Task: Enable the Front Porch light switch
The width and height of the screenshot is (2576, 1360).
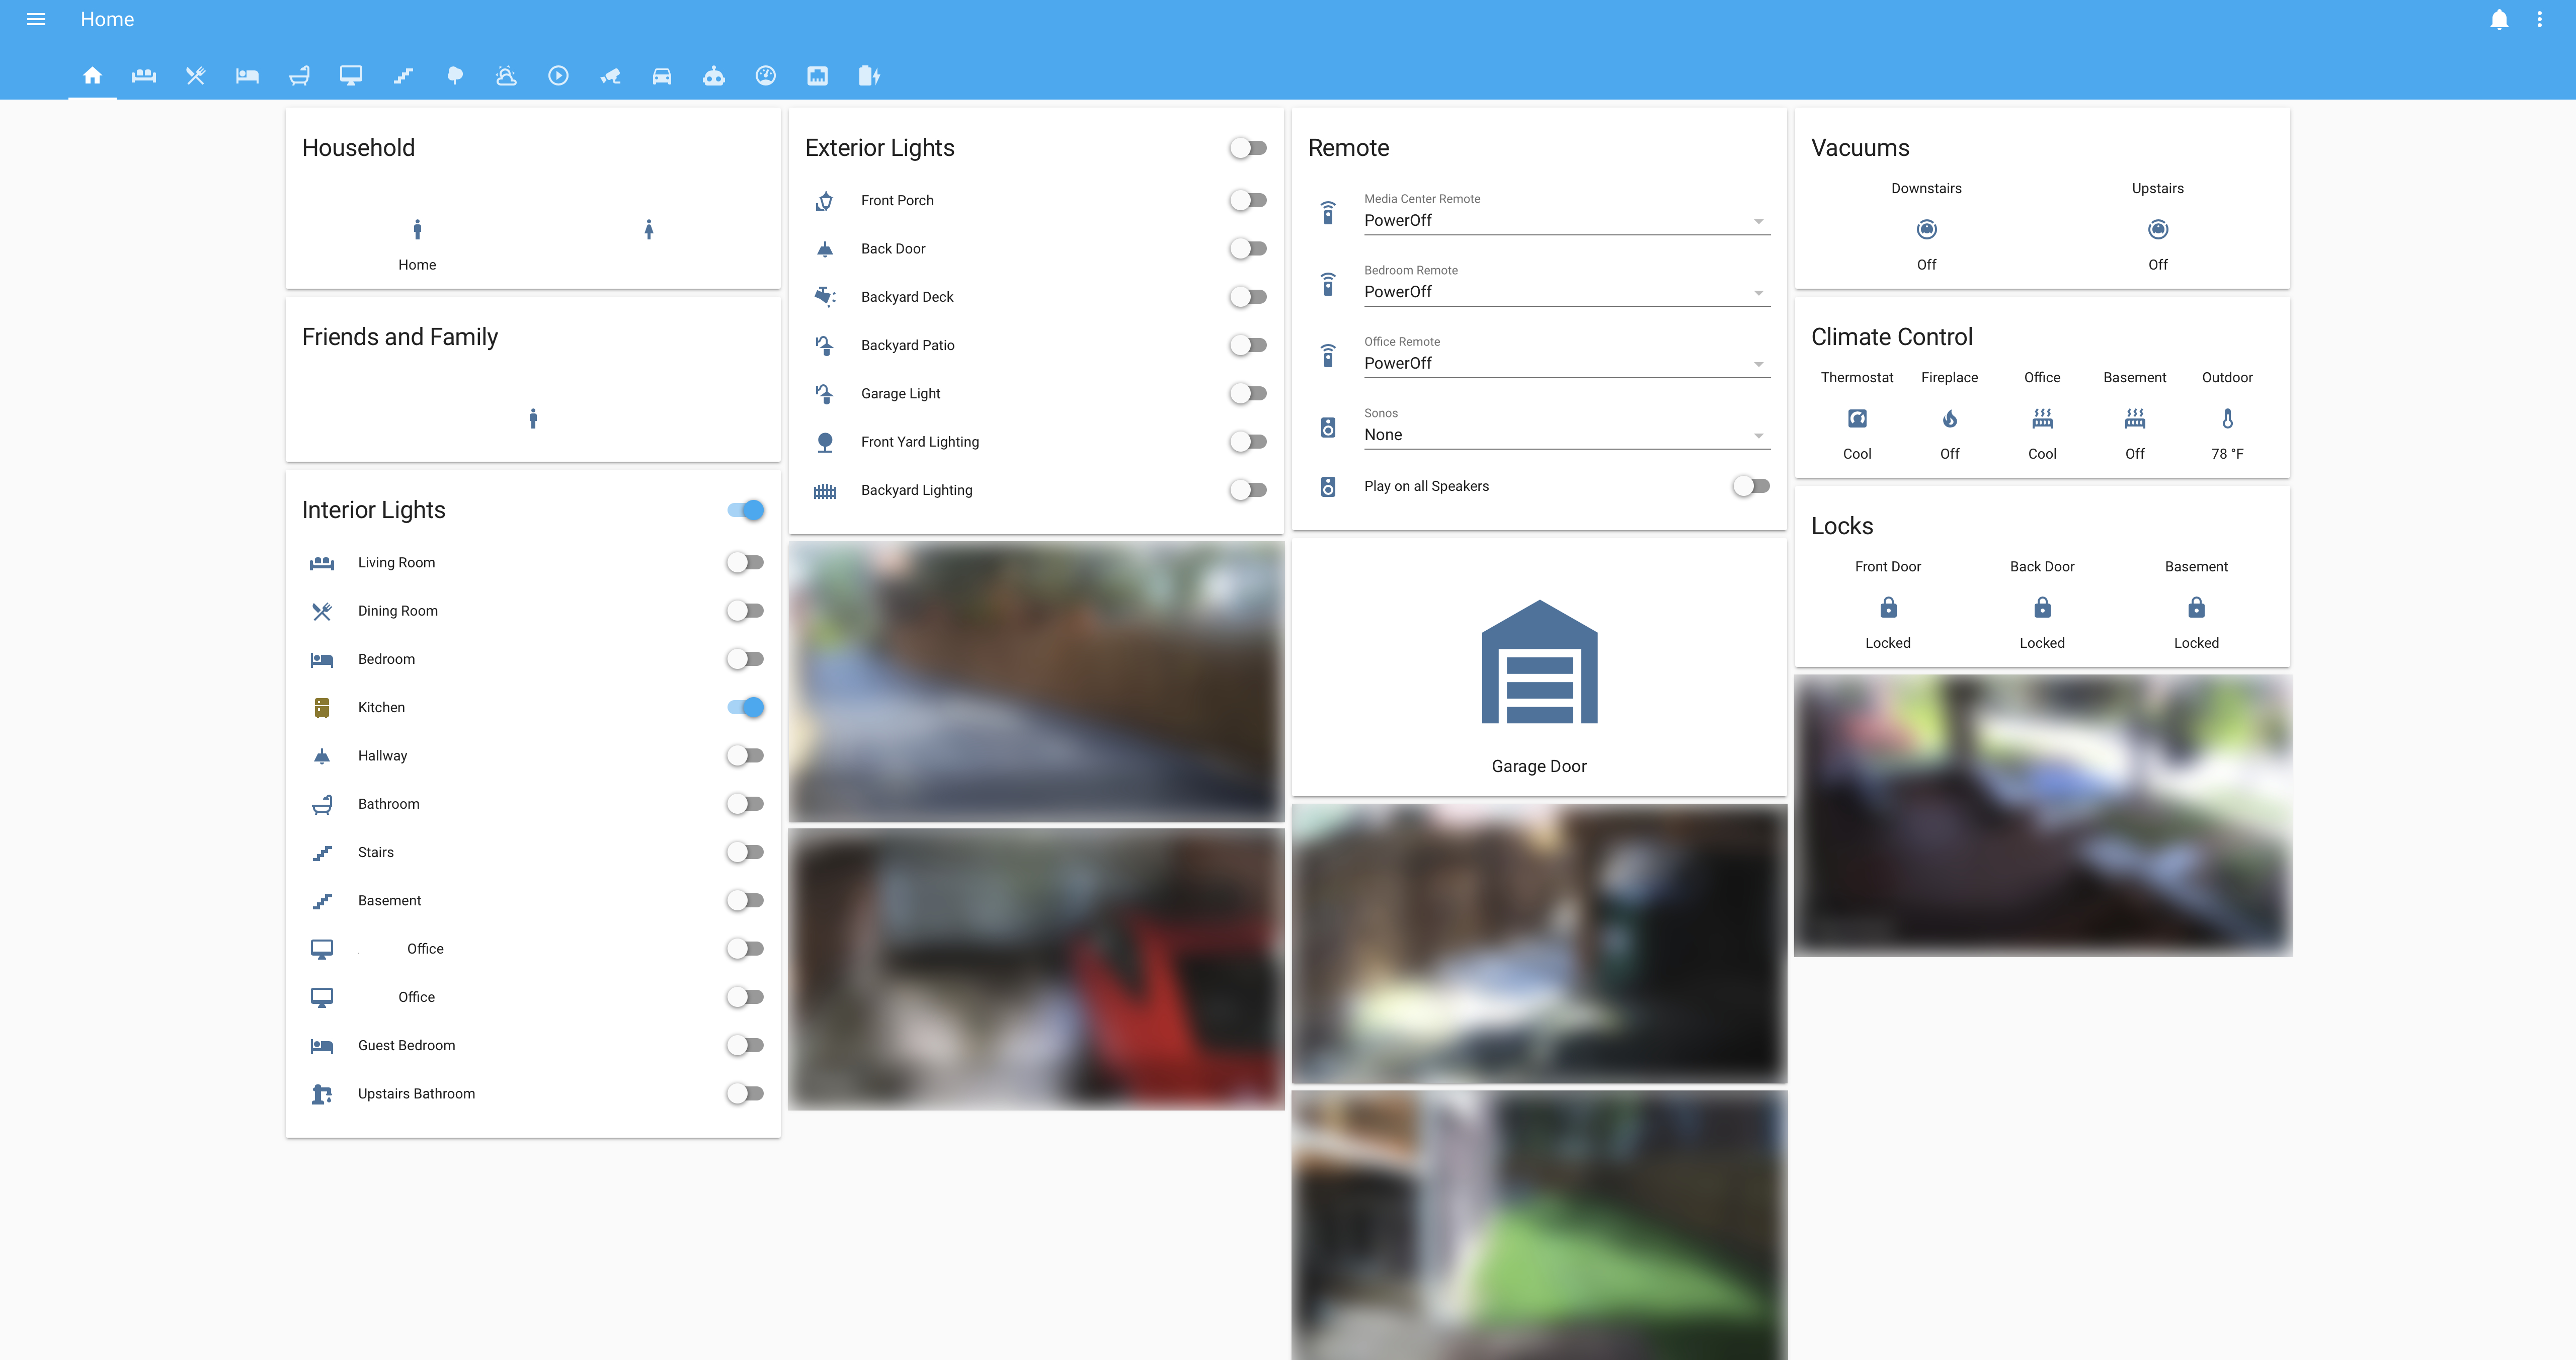Action: [1248, 200]
